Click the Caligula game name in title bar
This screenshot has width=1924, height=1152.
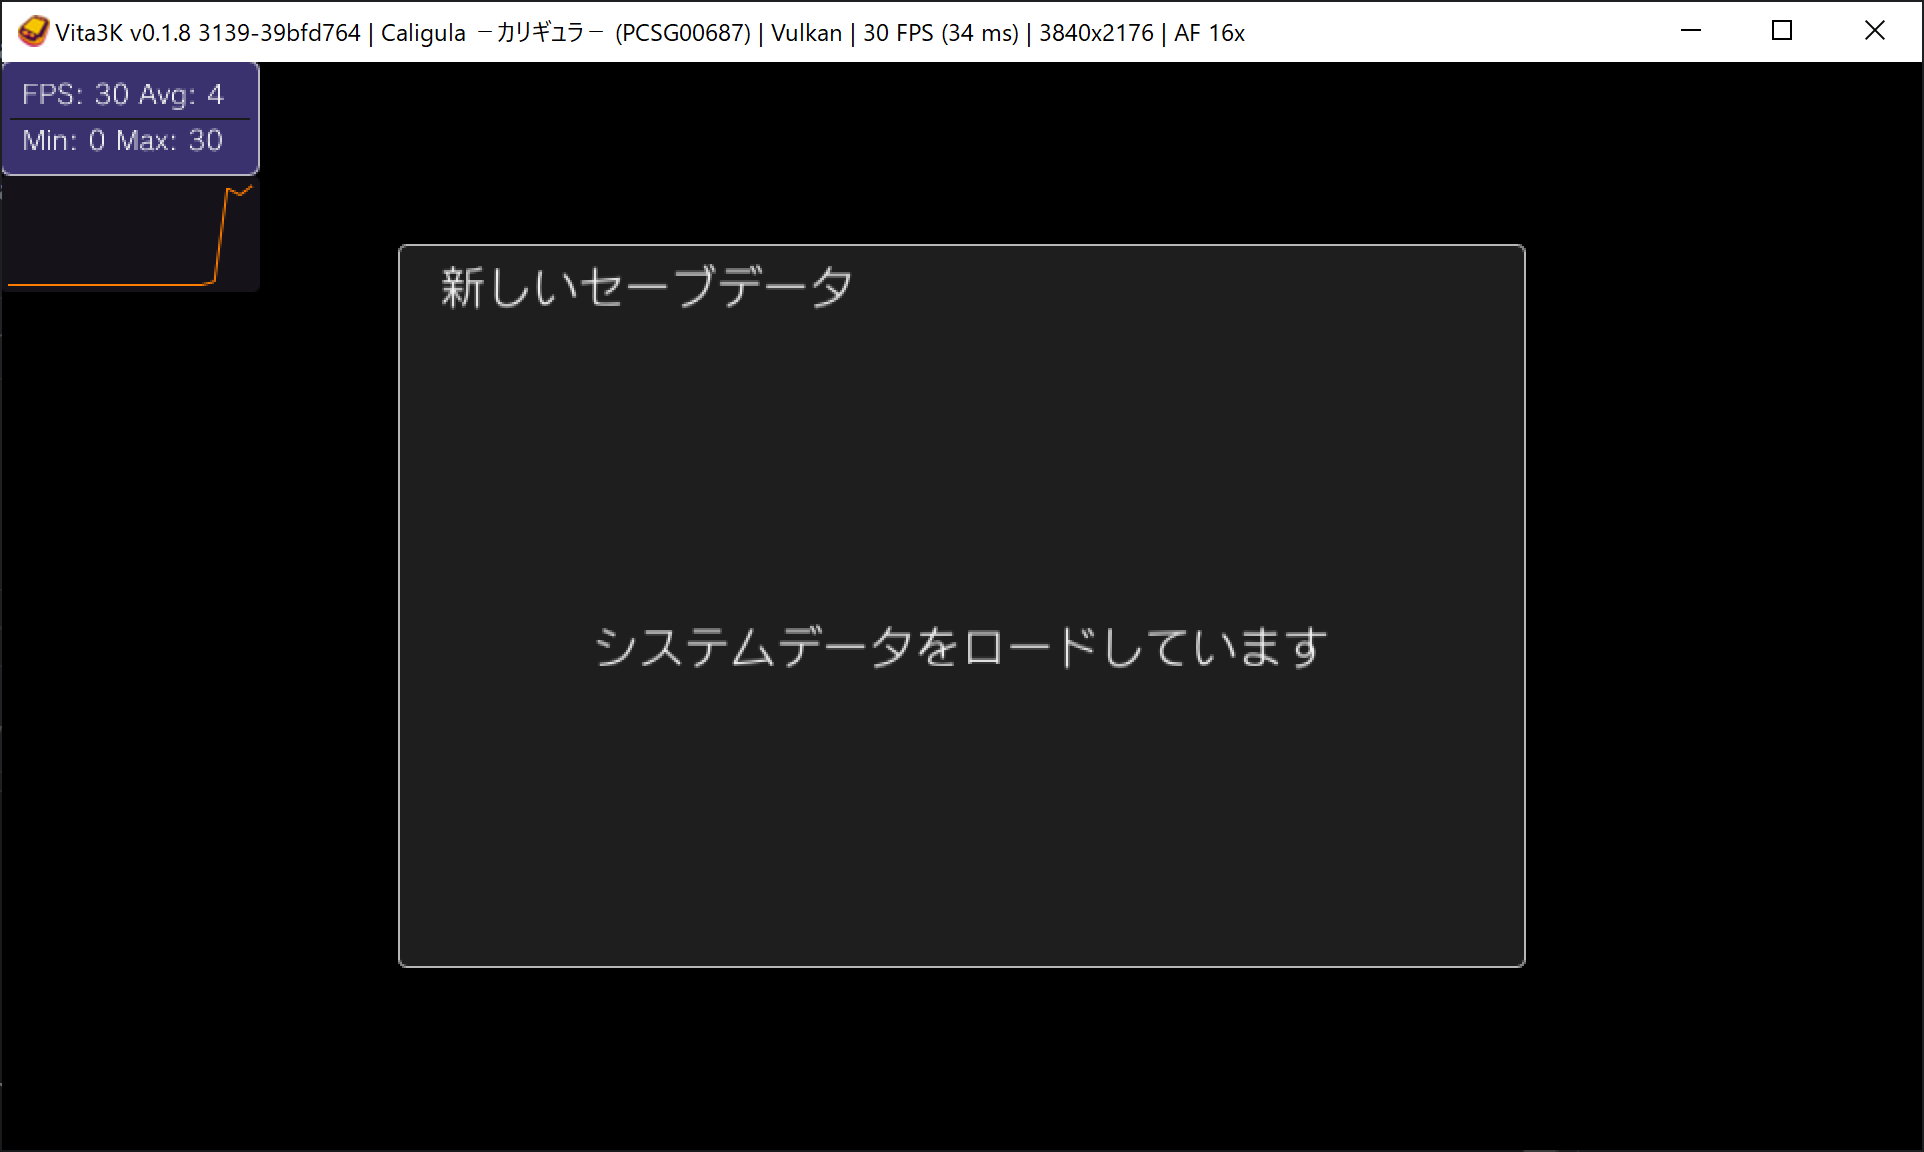tap(423, 33)
